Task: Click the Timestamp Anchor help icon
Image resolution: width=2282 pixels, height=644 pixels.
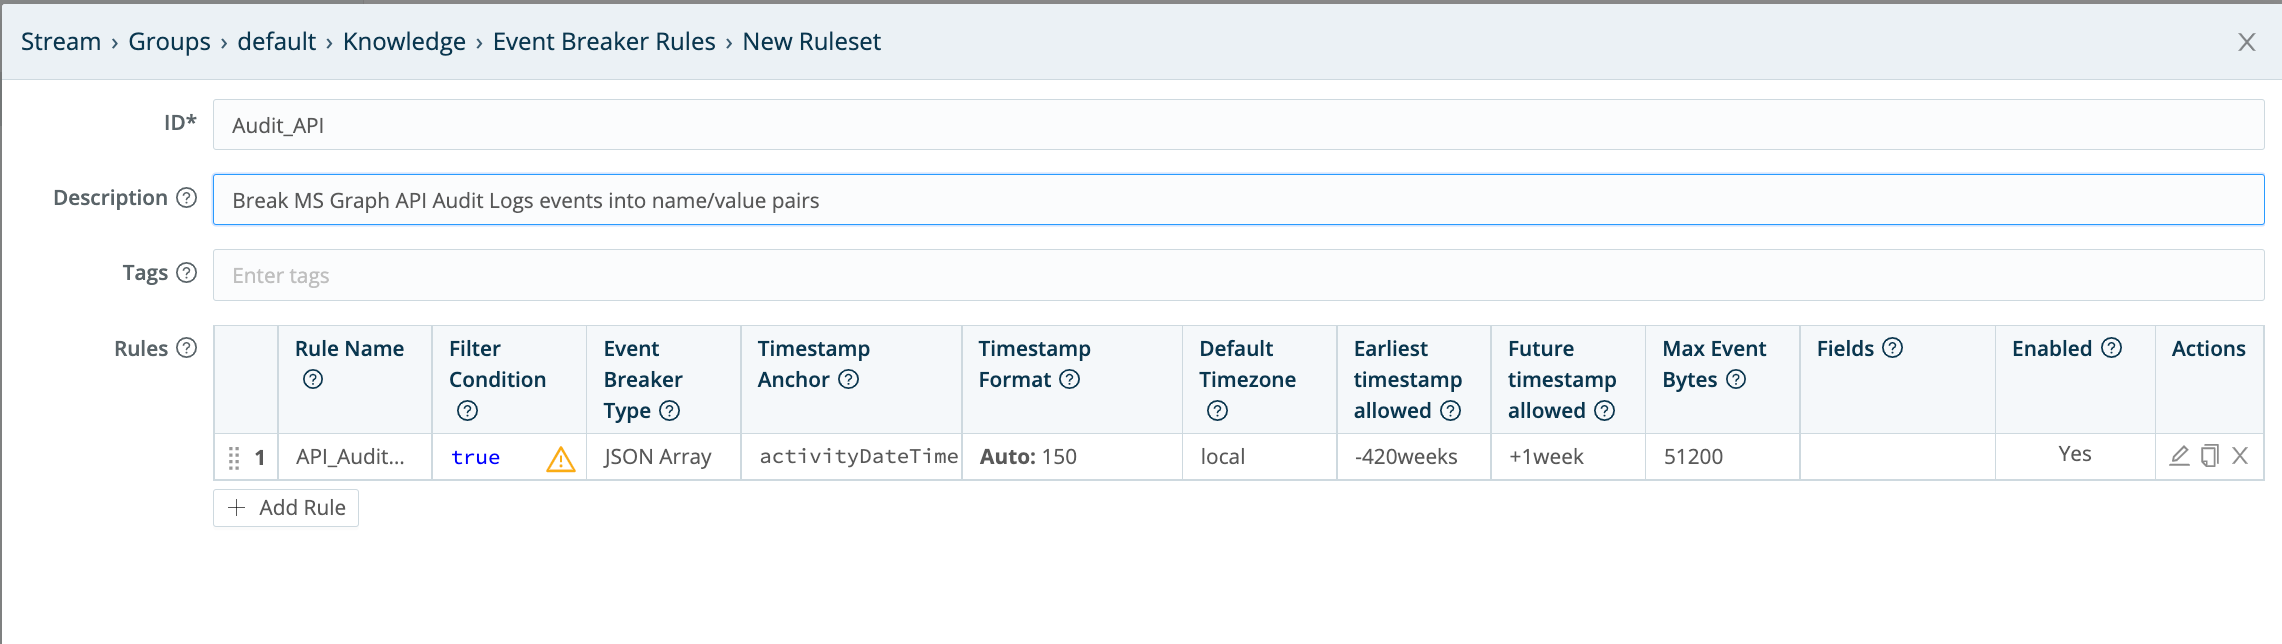Action: 847,381
